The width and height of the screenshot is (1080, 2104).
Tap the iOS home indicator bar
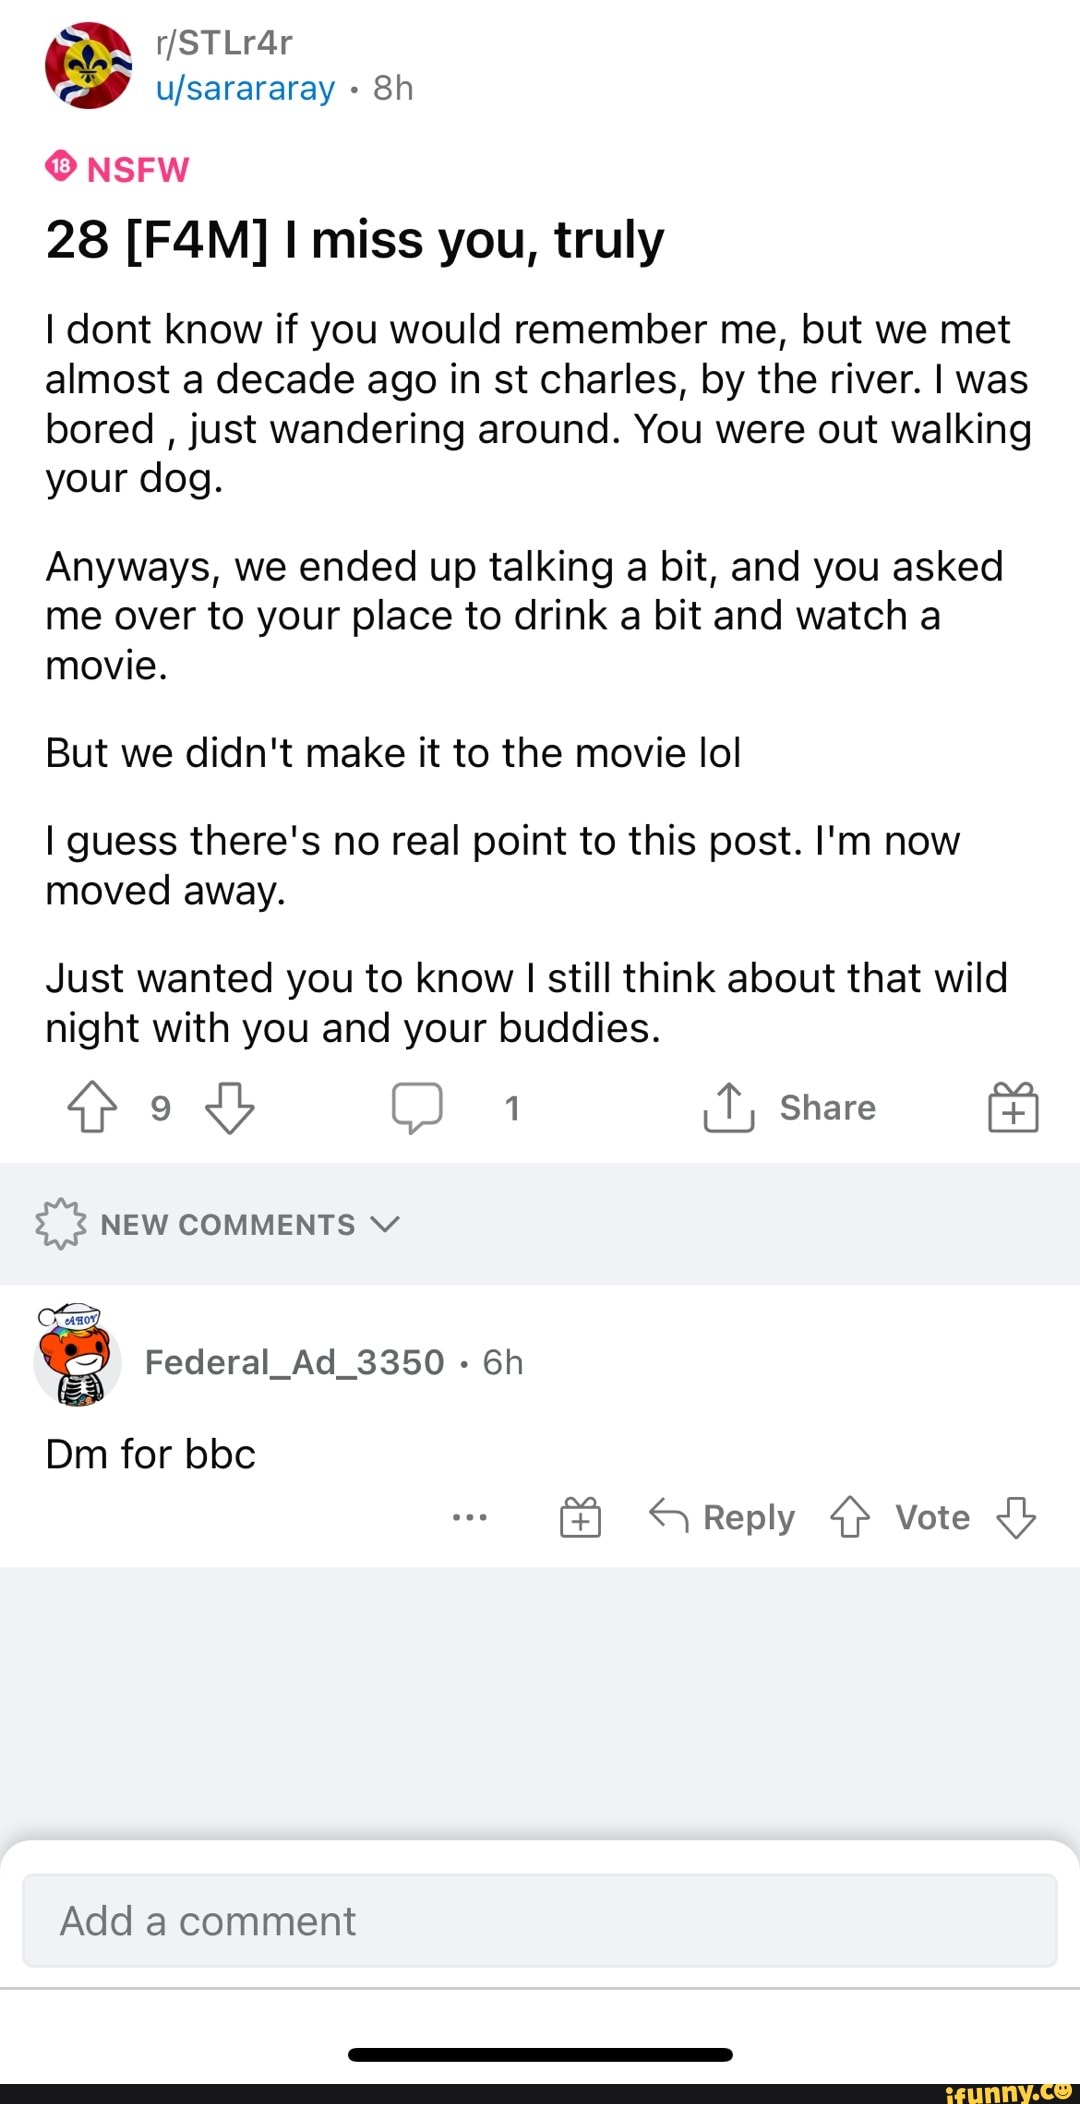coord(540,2055)
